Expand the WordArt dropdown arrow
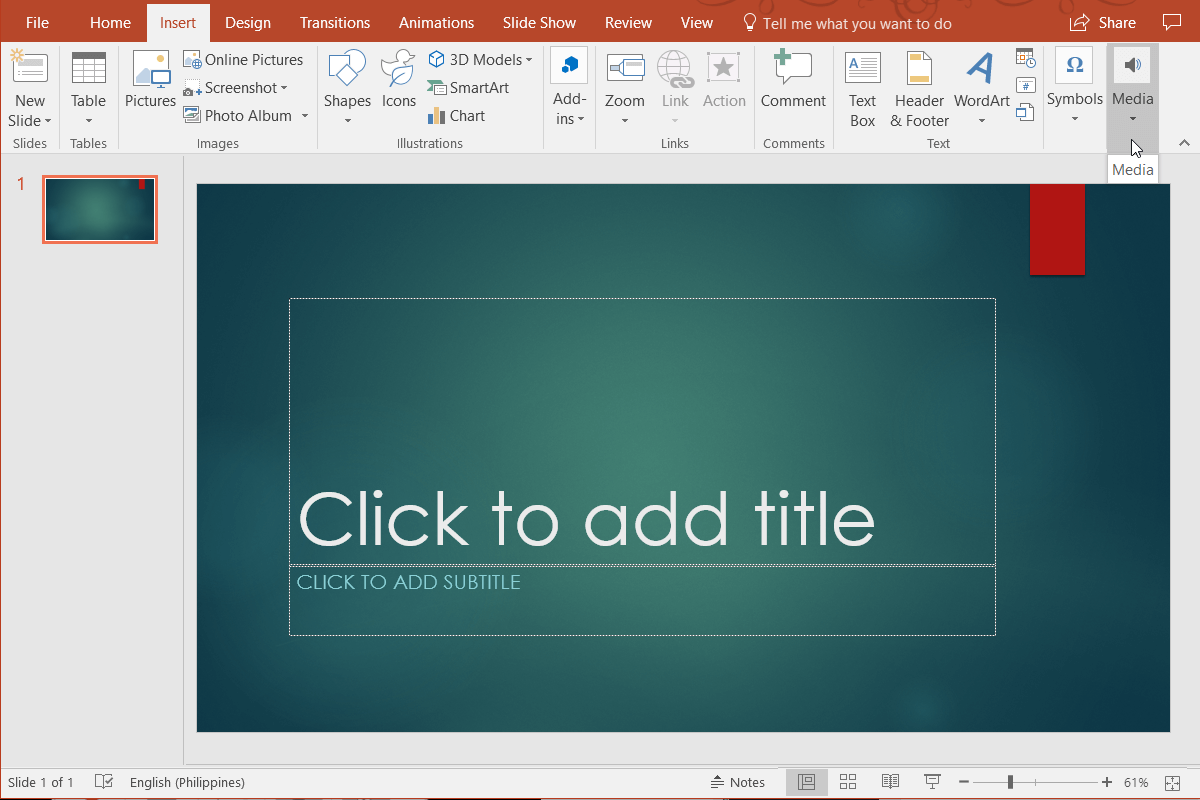 (x=981, y=121)
